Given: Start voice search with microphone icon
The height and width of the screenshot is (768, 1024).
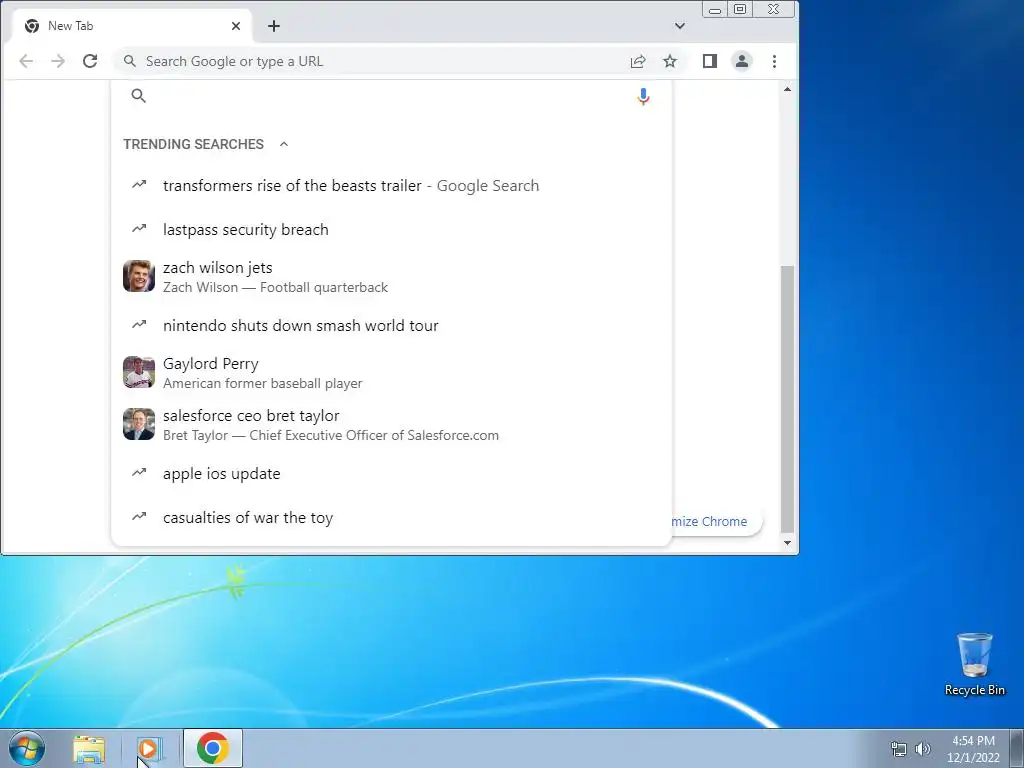Looking at the screenshot, I should point(643,97).
